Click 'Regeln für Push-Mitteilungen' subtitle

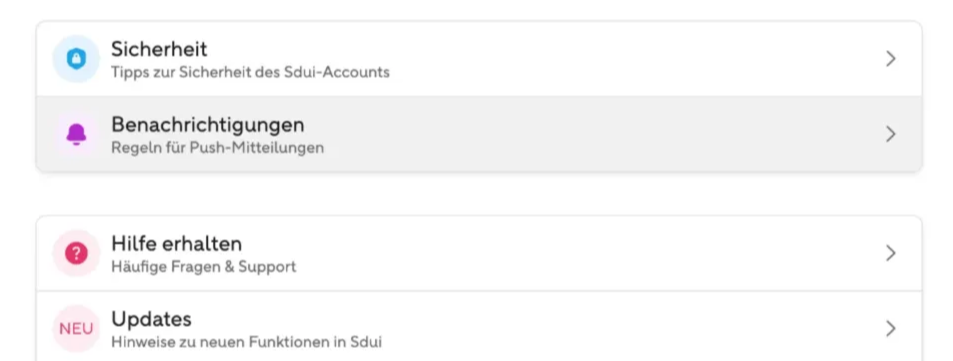pyautogui.click(x=218, y=148)
